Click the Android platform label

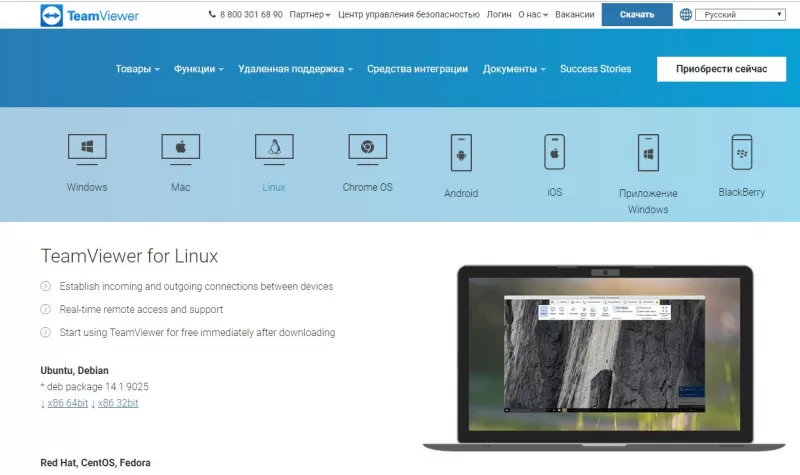[x=461, y=193]
